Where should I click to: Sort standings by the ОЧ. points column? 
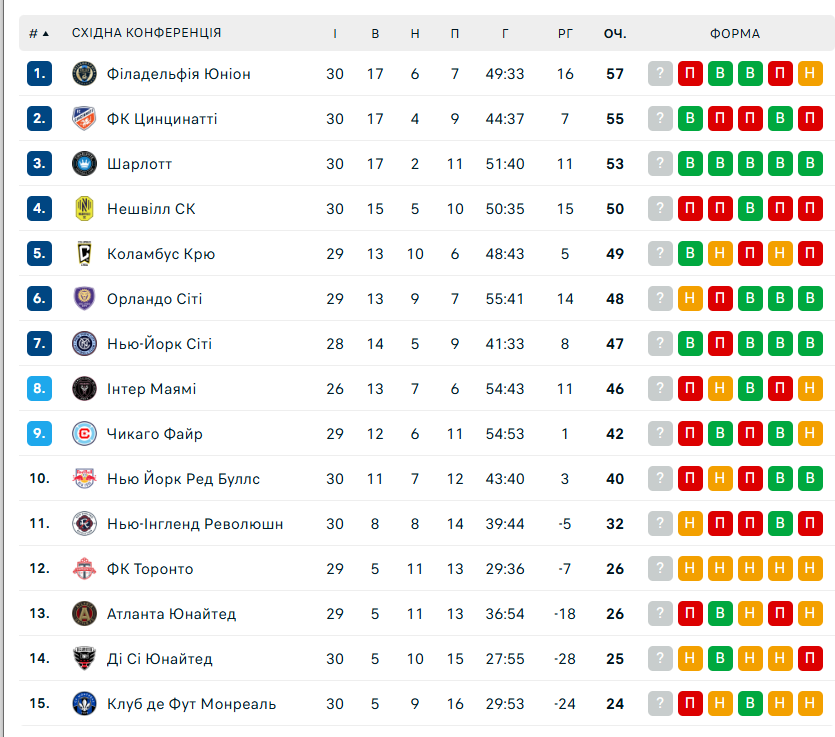tap(615, 33)
